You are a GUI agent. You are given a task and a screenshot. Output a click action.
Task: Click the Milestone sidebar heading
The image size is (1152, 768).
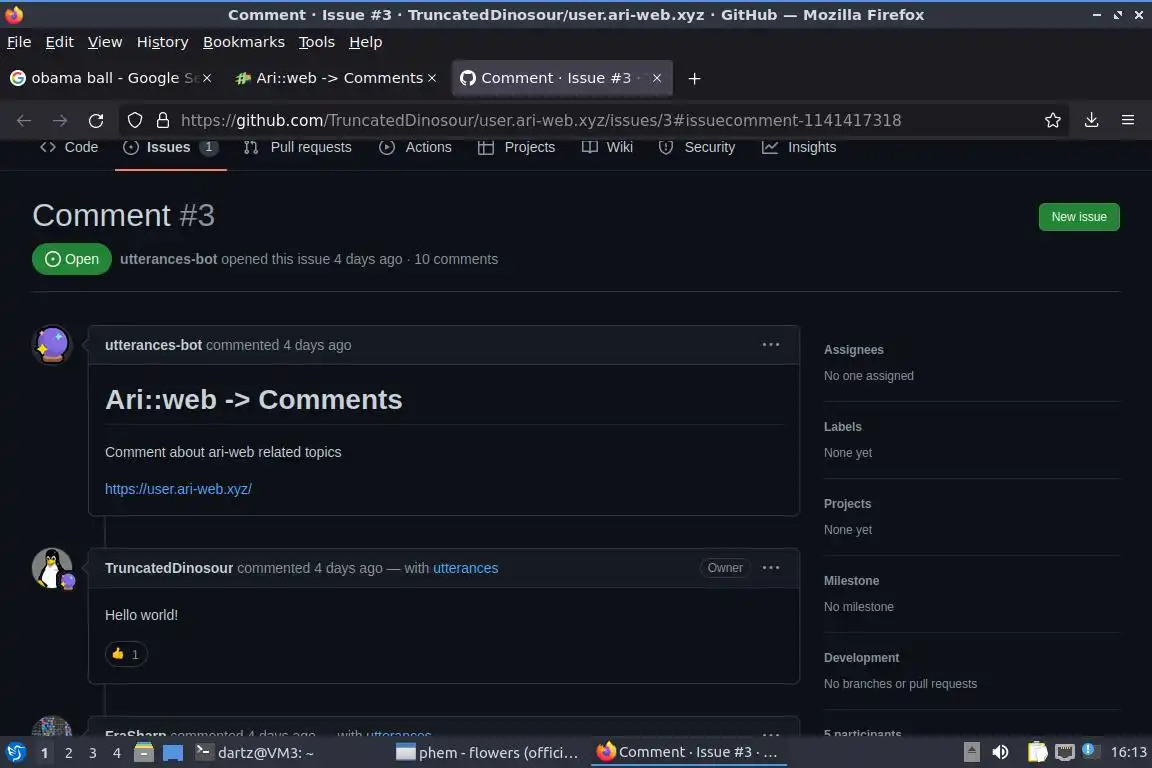pyautogui.click(x=851, y=581)
